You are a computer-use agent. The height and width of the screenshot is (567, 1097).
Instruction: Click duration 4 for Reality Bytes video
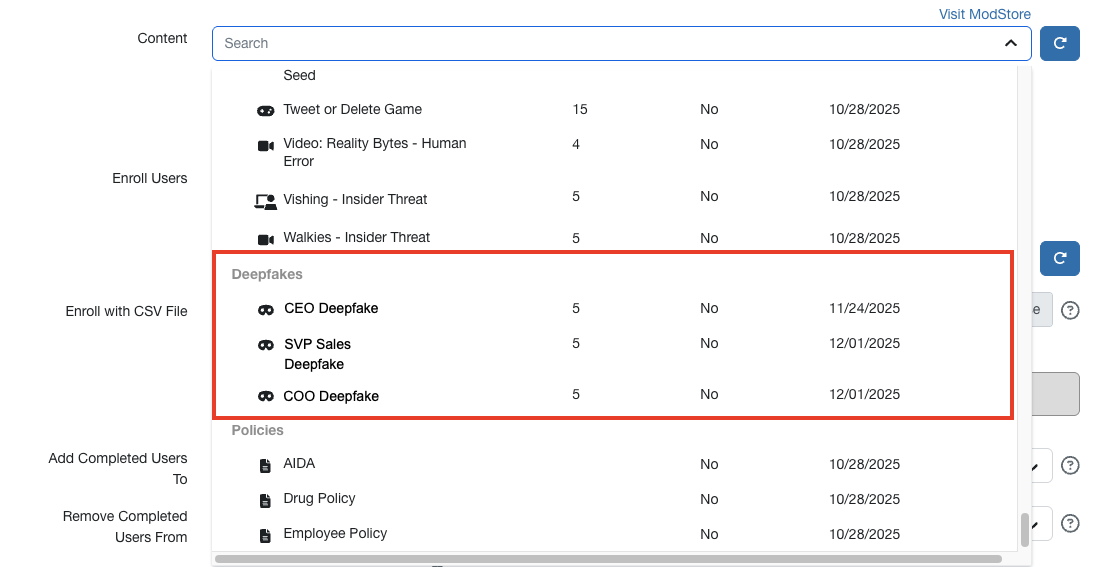(576, 145)
